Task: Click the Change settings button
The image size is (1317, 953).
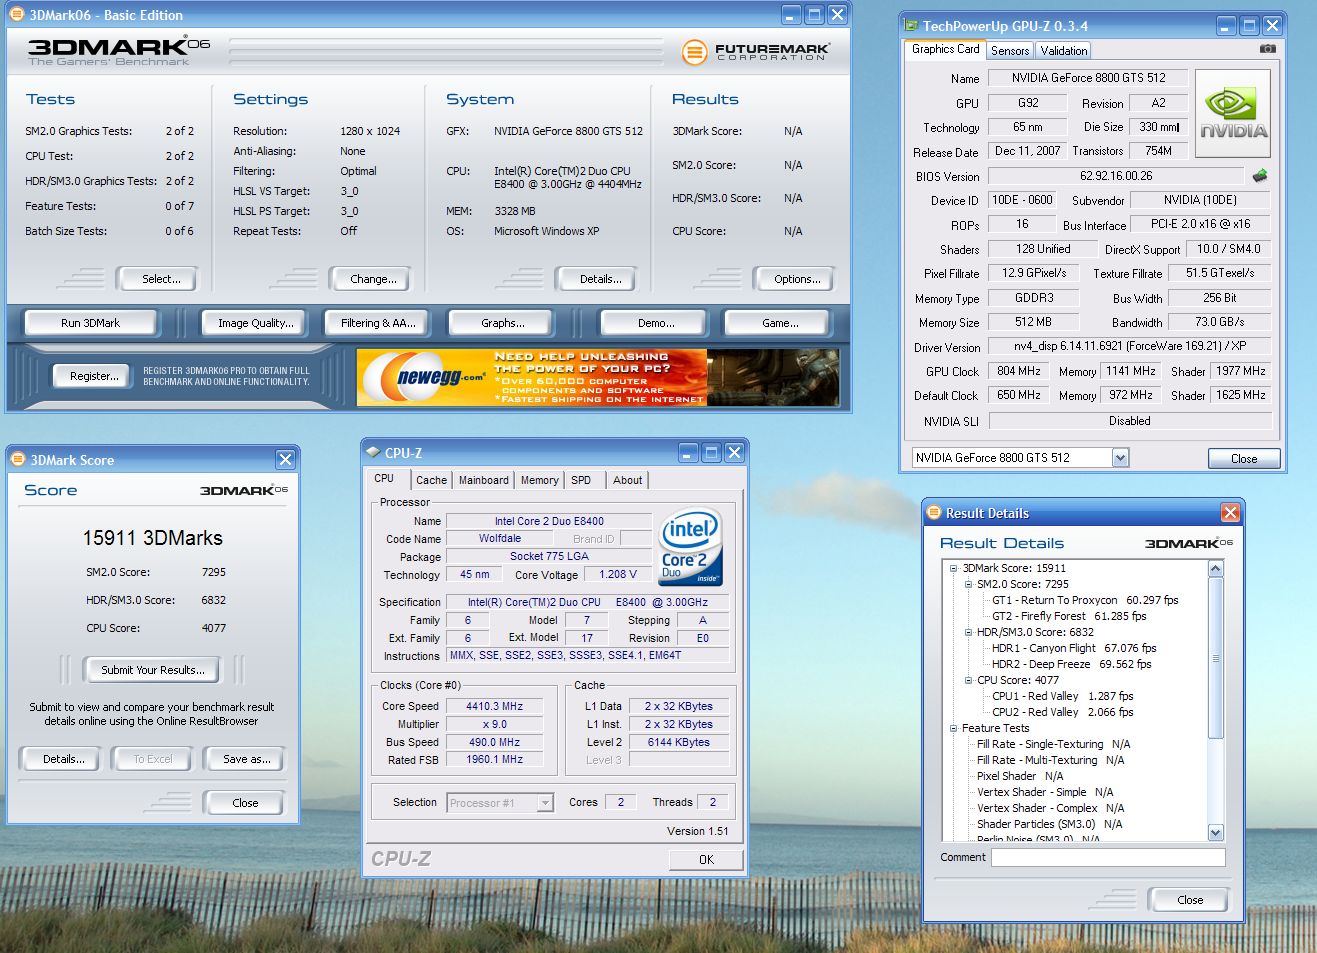Action: 372,279
